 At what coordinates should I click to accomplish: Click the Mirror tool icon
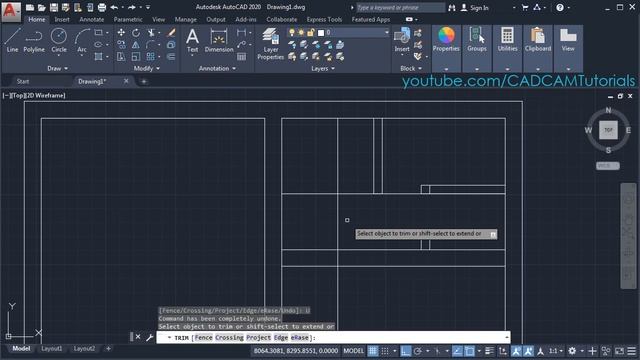136,44
